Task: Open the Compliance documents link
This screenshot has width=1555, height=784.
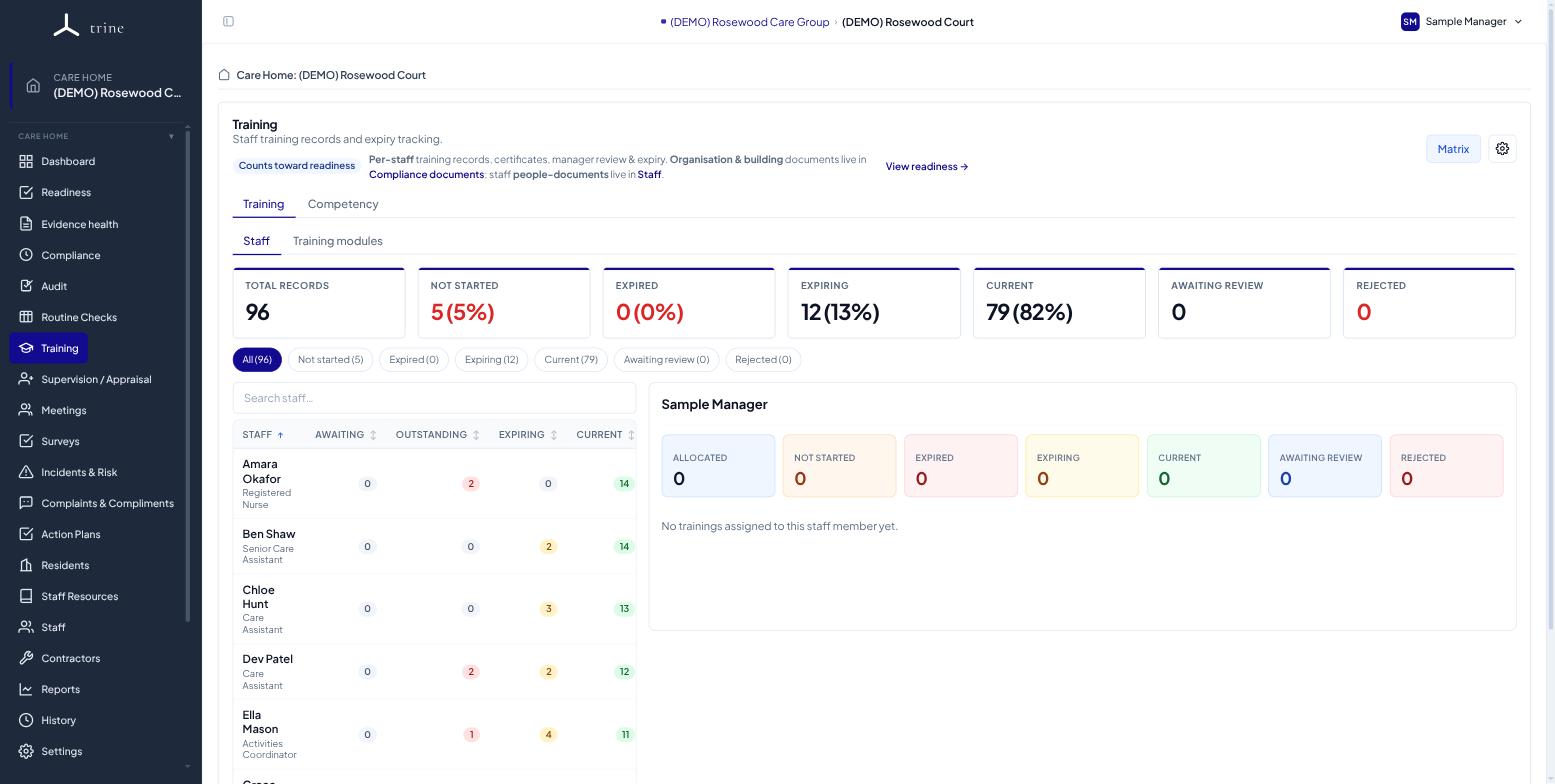Action: 427,175
